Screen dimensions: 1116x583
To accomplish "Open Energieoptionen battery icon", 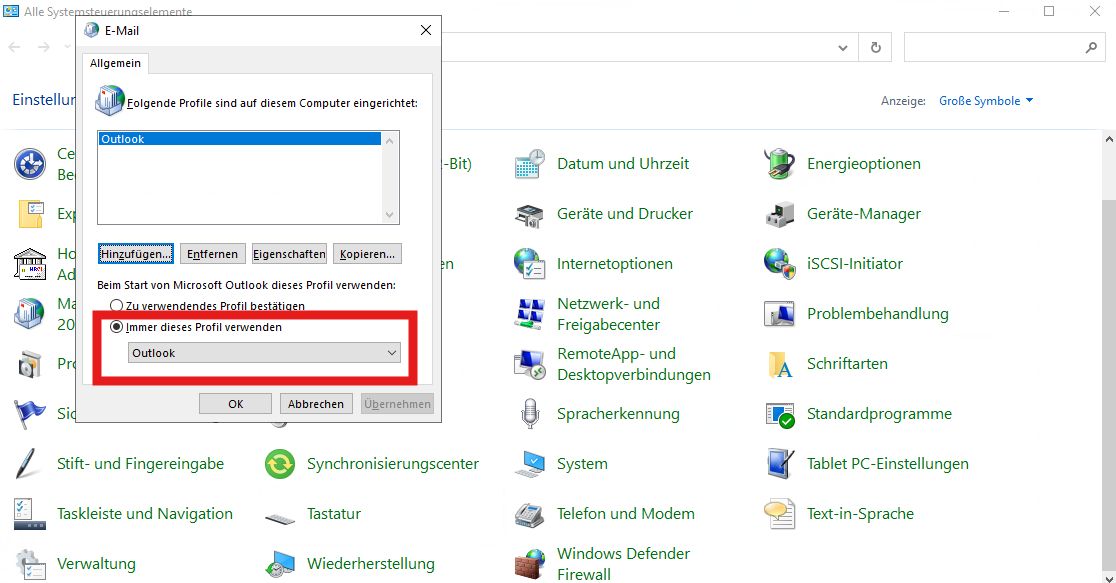I will tap(779, 164).
